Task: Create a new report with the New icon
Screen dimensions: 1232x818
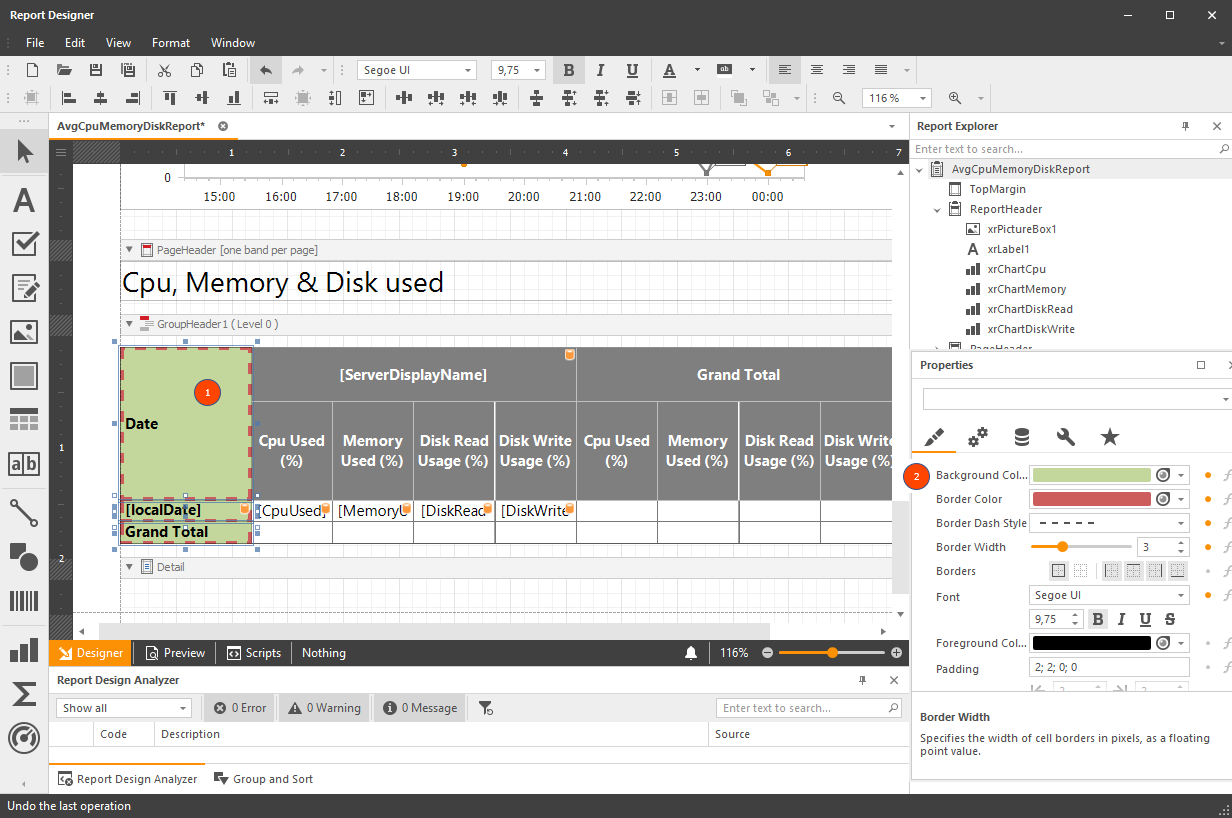Action: click(x=32, y=70)
